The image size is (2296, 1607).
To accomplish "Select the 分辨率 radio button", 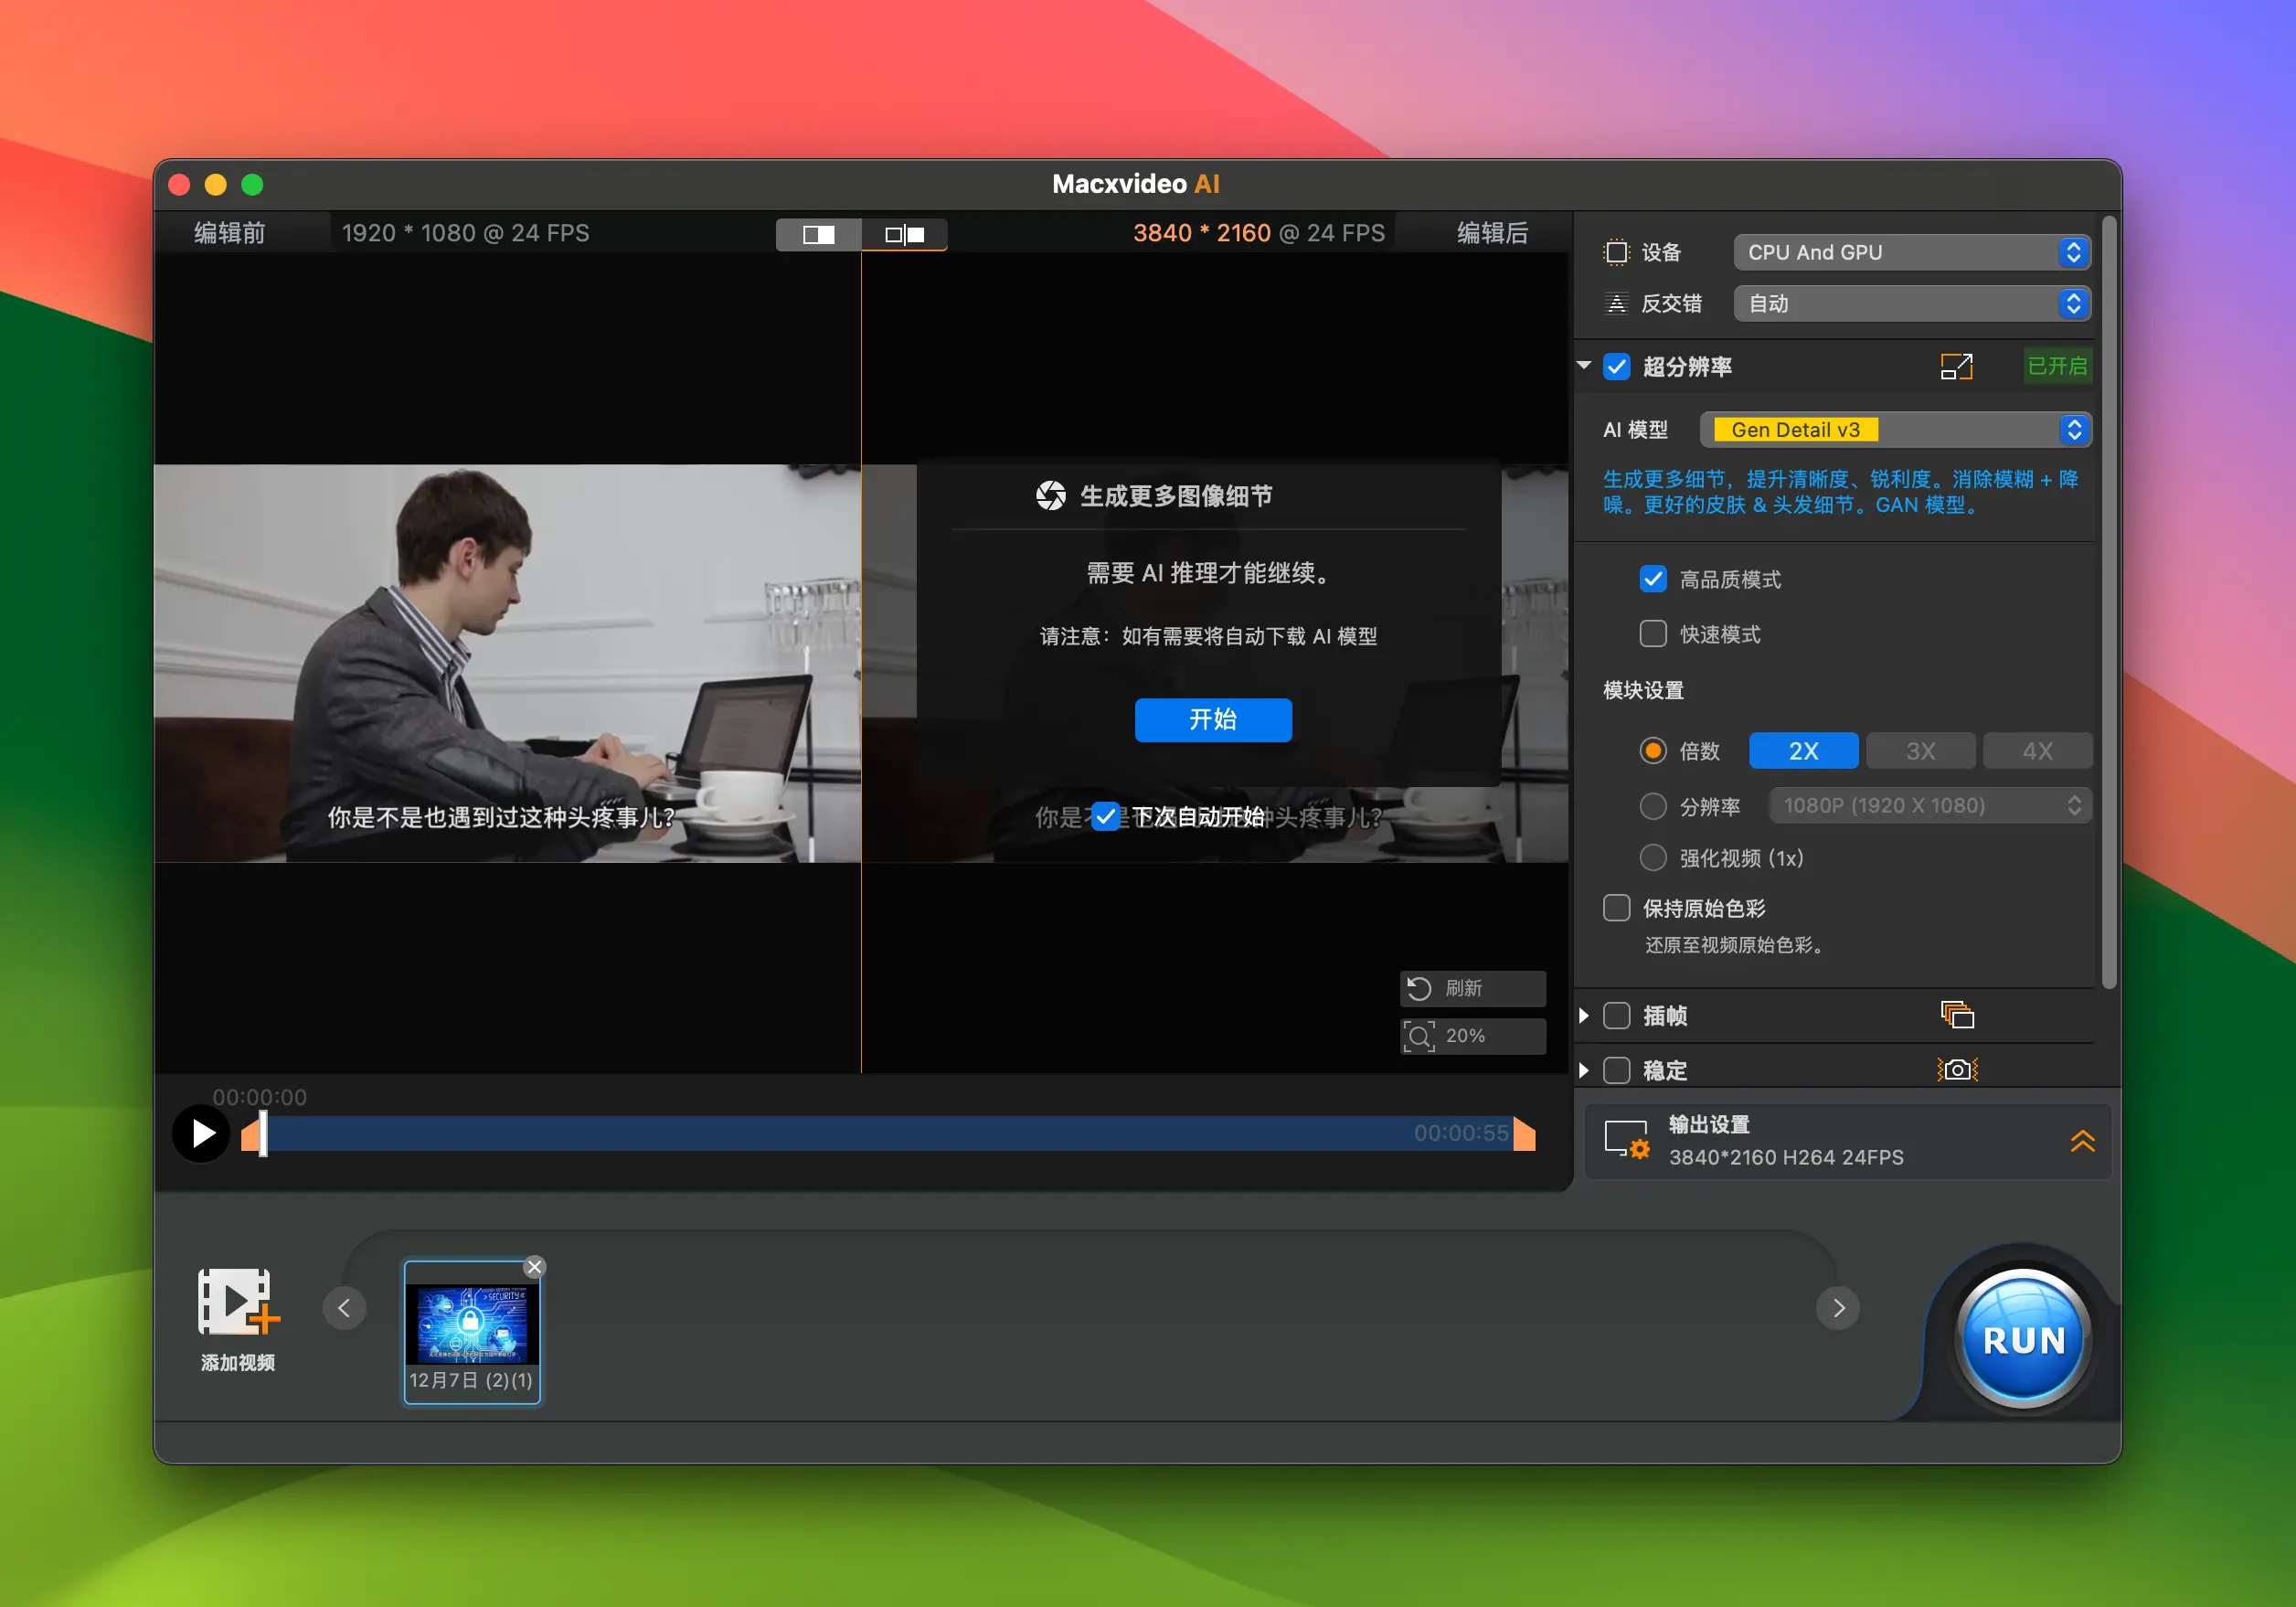I will tap(1653, 805).
